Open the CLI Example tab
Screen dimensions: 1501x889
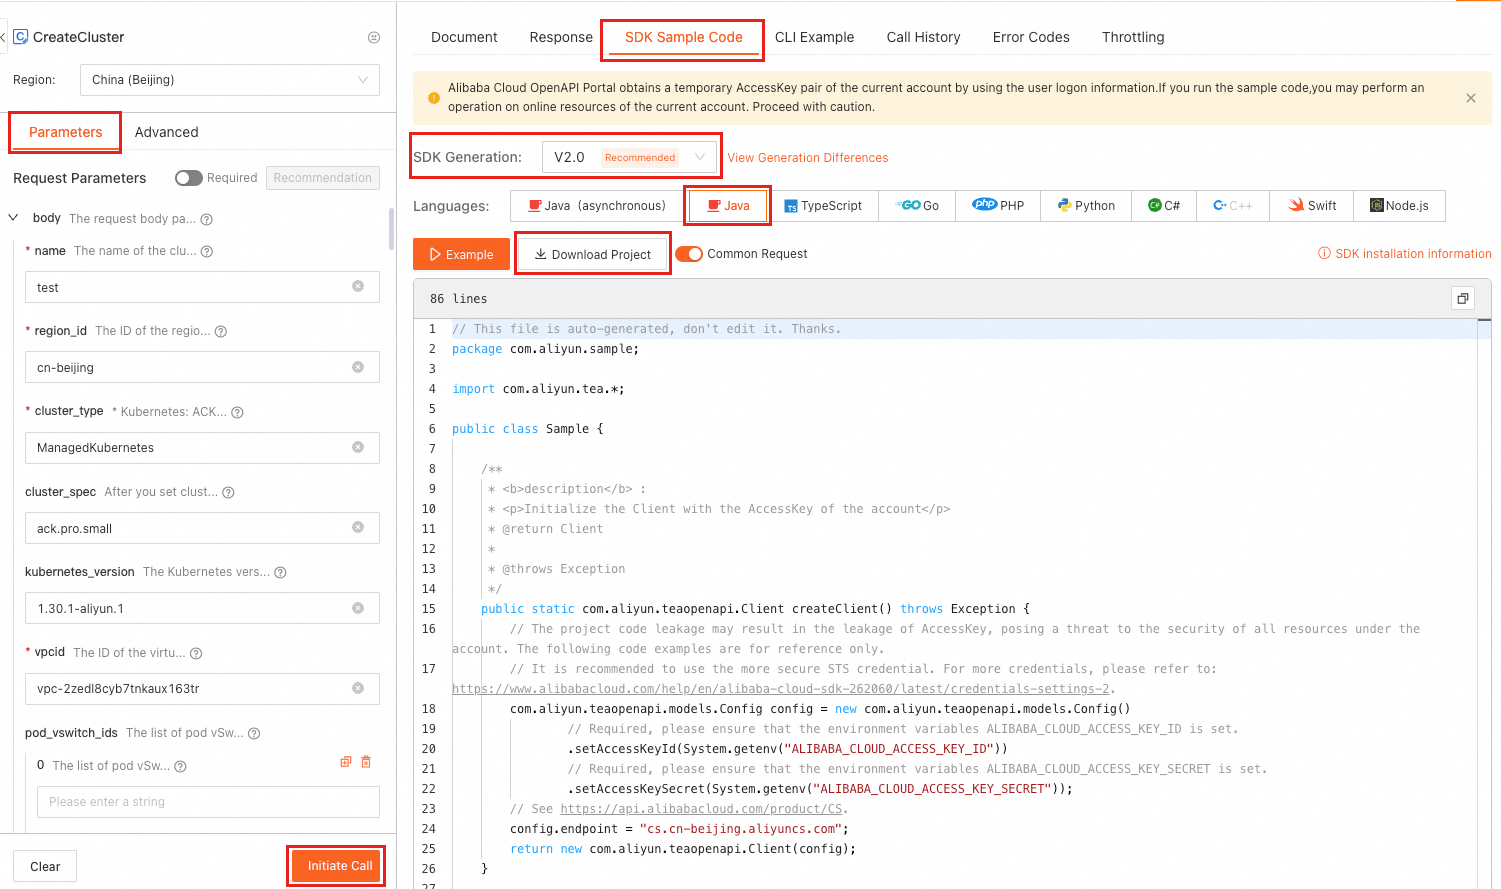pos(814,37)
